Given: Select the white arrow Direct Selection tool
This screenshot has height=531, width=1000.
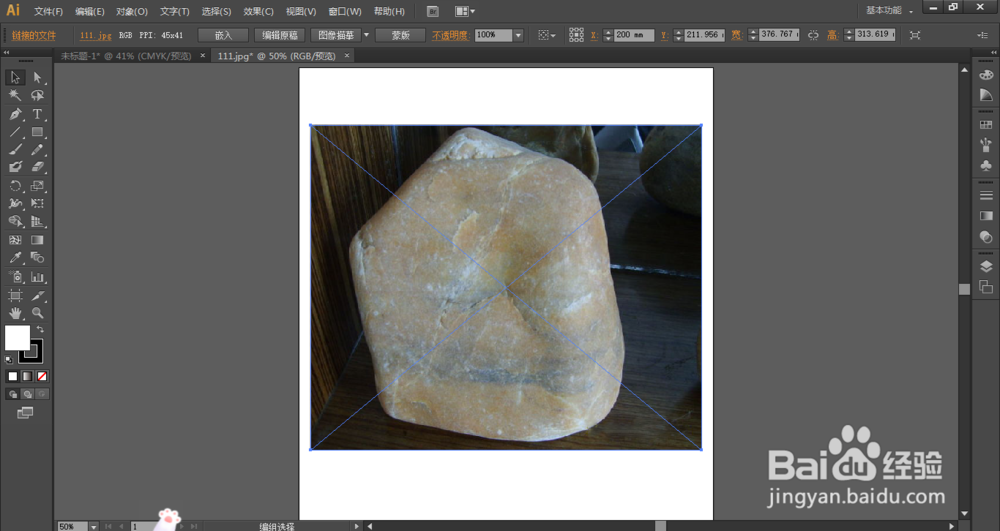Looking at the screenshot, I should (x=38, y=77).
